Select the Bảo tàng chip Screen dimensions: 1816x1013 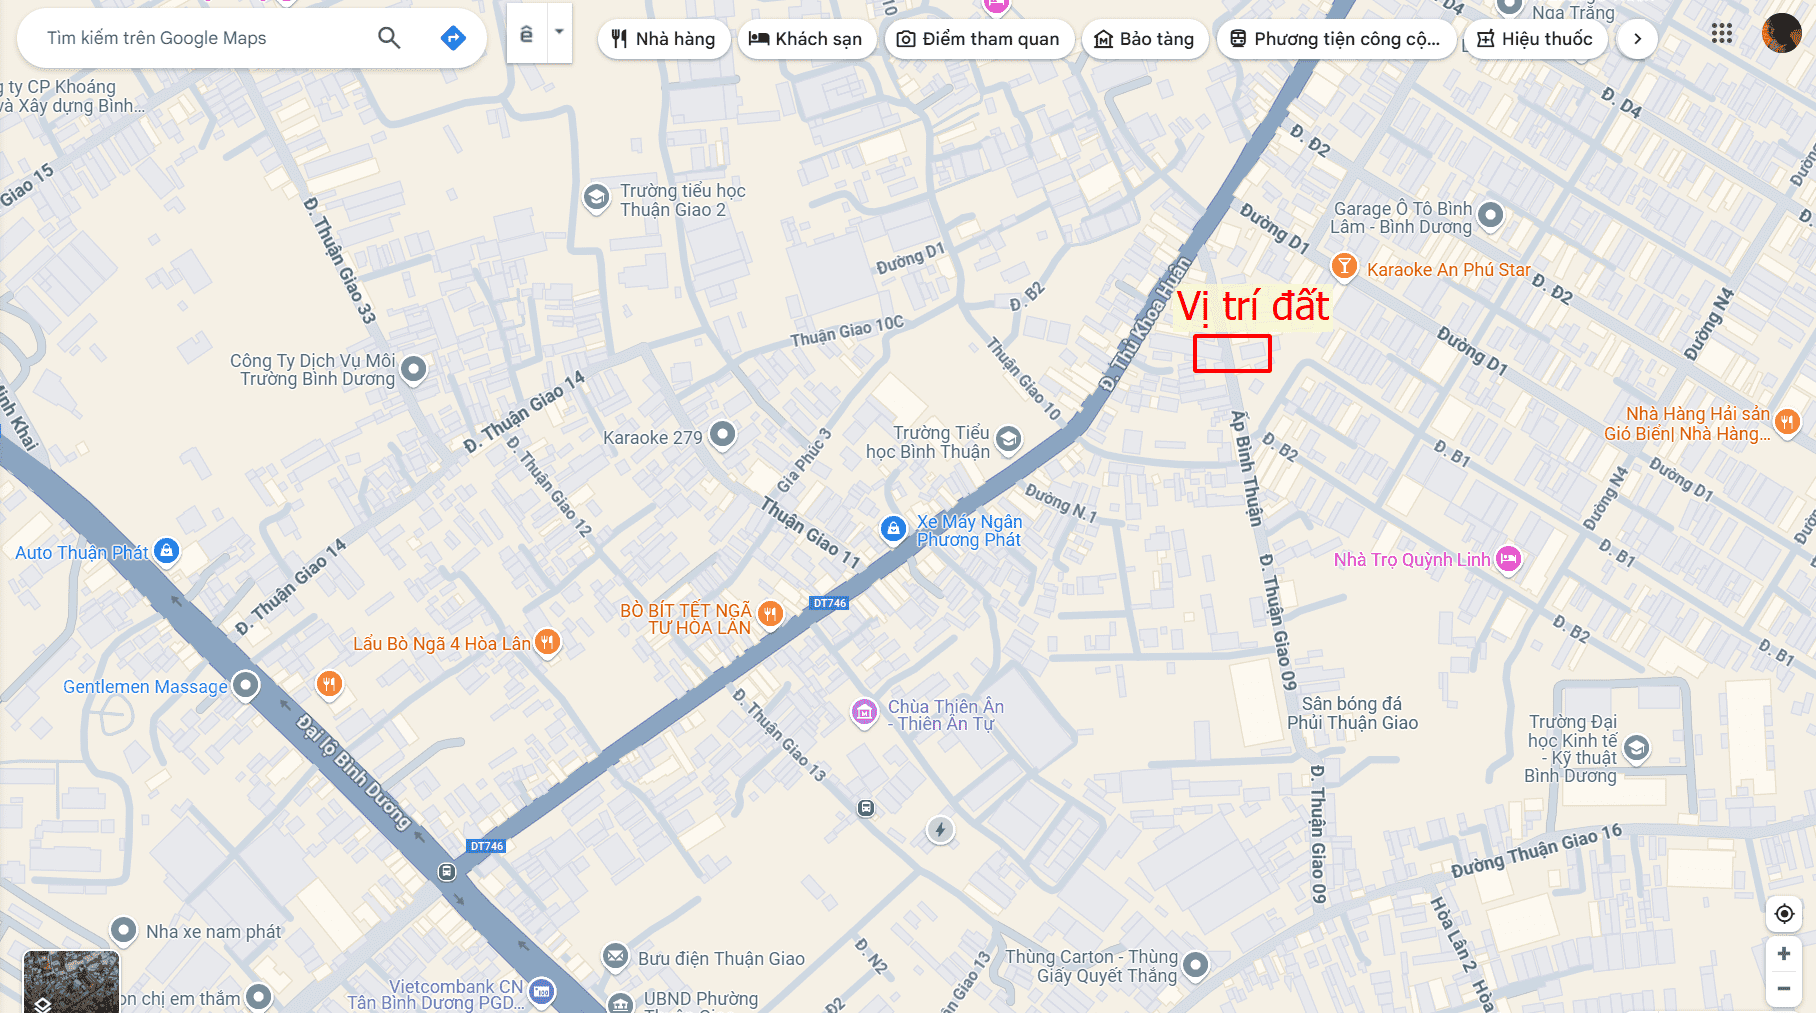click(1145, 39)
